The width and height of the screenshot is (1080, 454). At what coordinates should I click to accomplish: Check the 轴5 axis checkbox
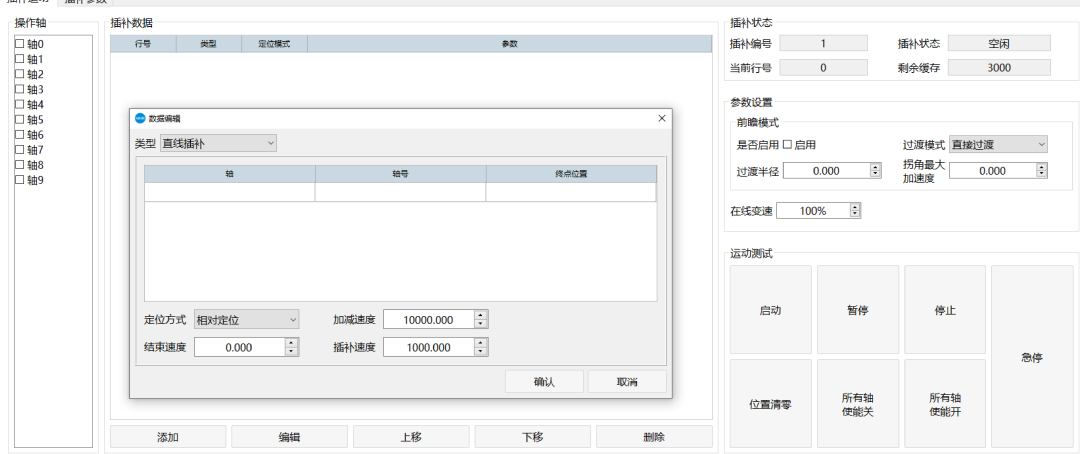(x=20, y=120)
